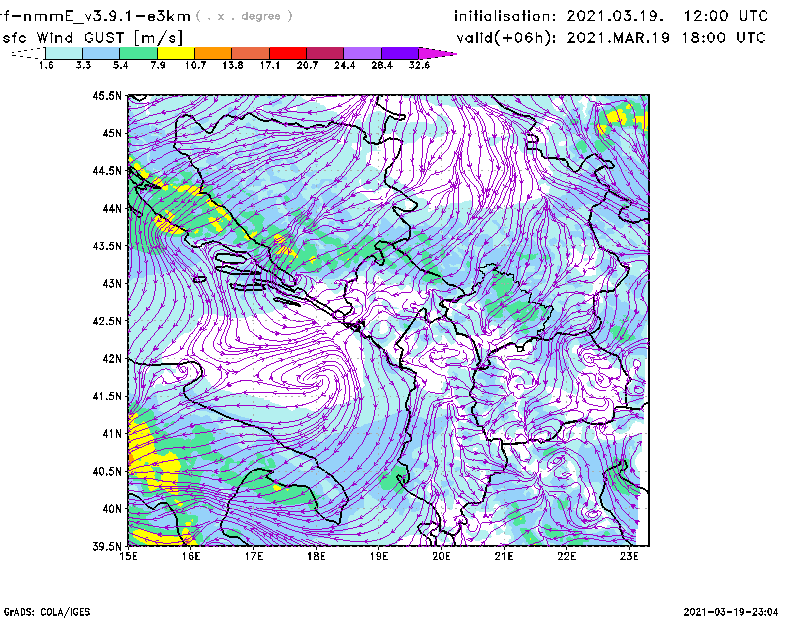
Task: Click the 15E longitude label
Action: click(x=128, y=556)
